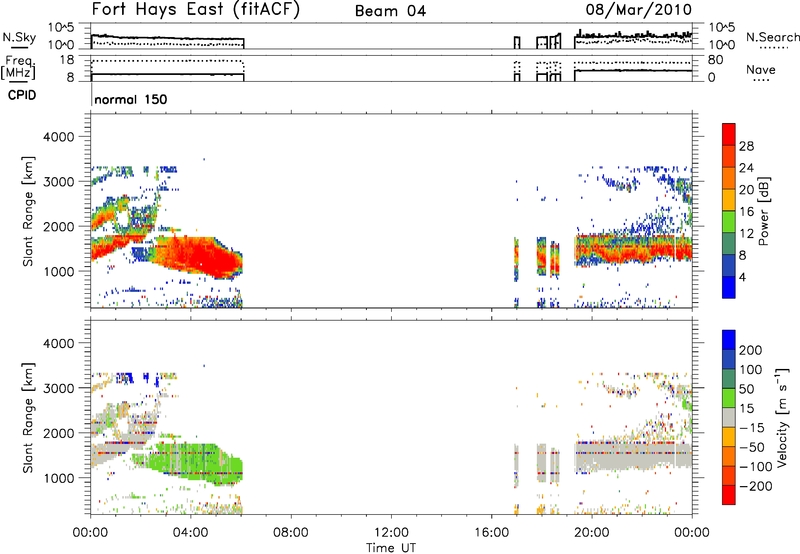Click the '16:00' time axis label
The width and height of the screenshot is (800, 554).
(491, 532)
